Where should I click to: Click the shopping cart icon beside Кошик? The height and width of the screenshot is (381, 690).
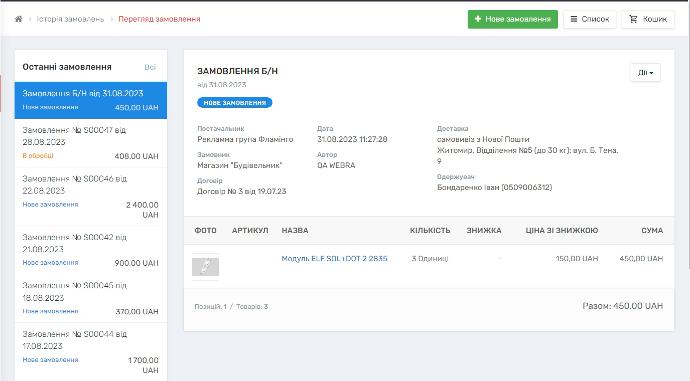[633, 19]
